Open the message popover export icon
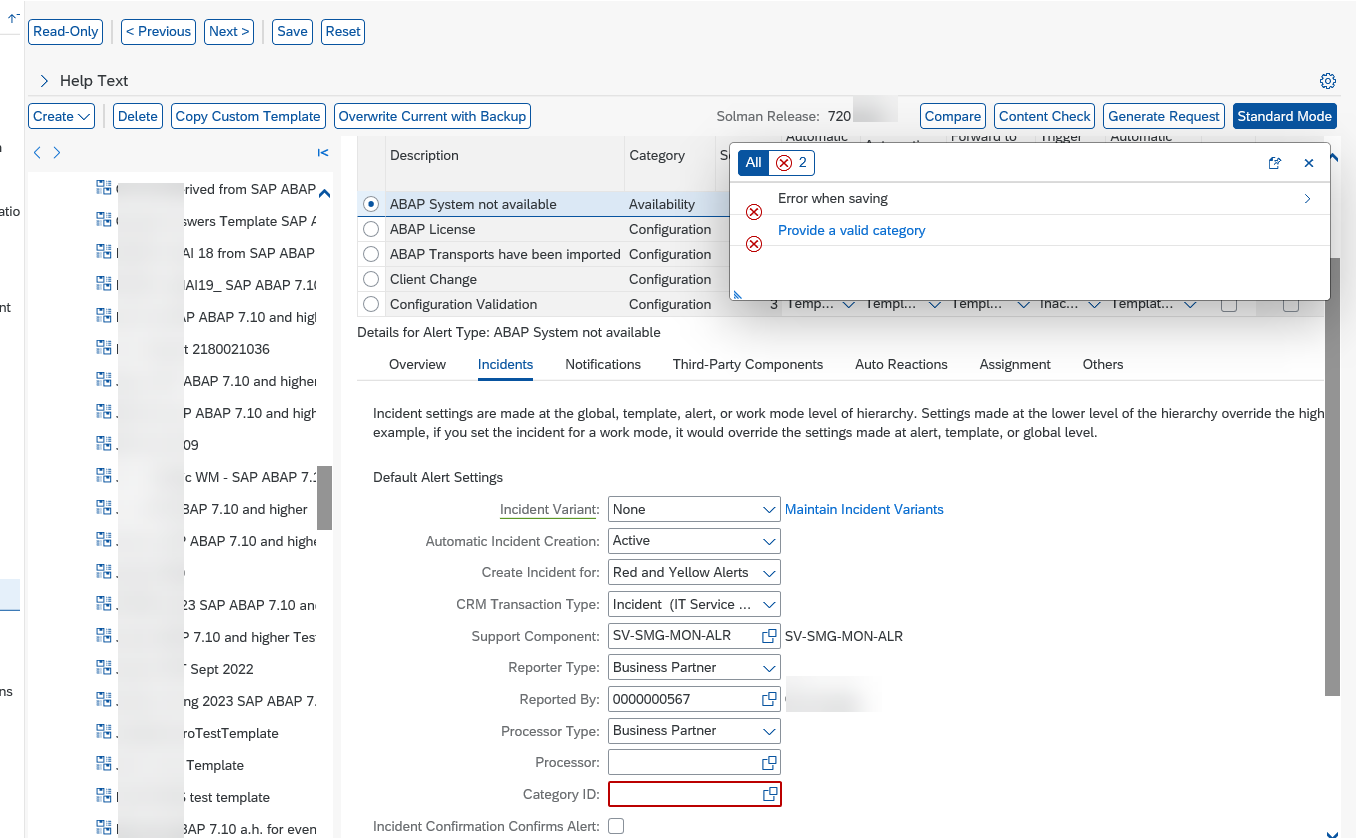1365x839 pixels. [x=1275, y=163]
